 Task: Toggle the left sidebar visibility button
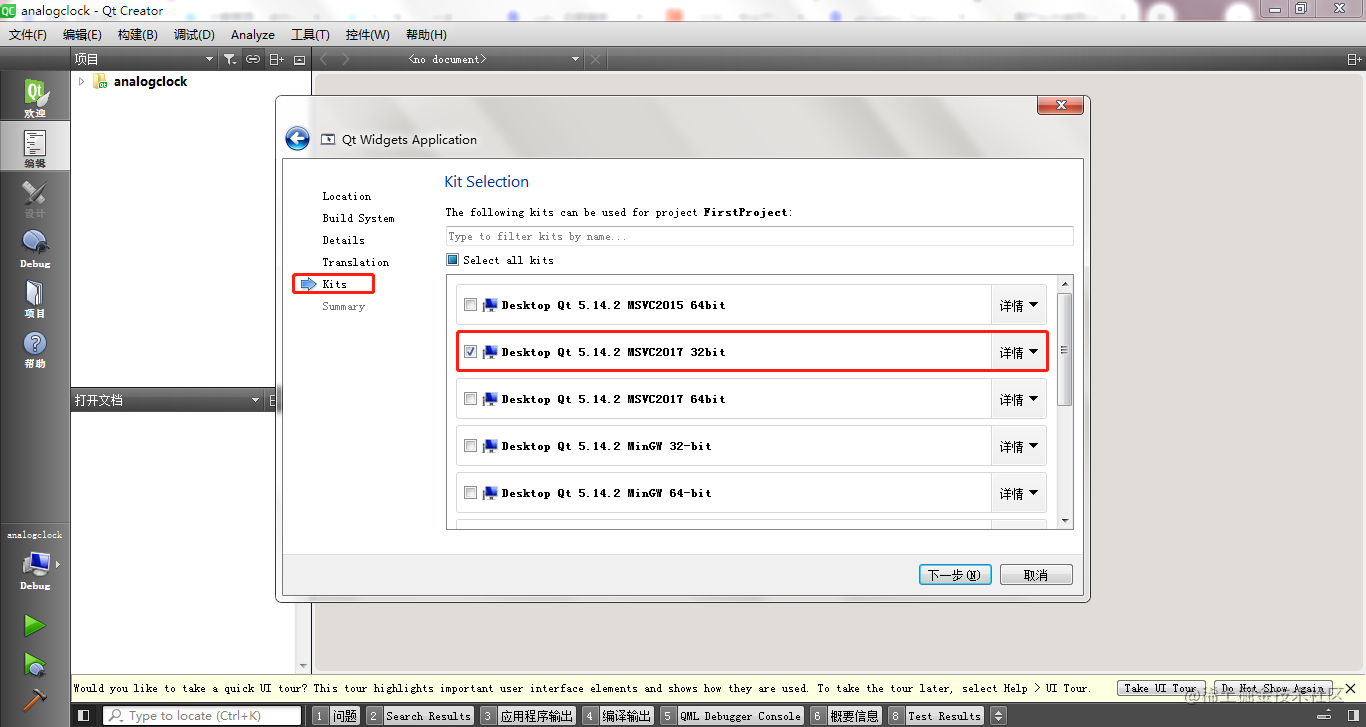click(x=84, y=715)
